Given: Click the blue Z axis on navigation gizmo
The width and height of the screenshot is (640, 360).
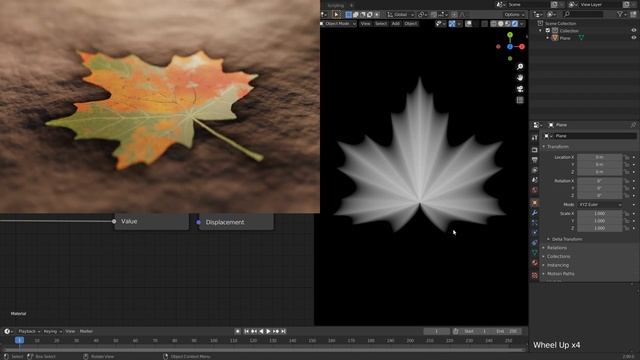Looking at the screenshot, I should (x=510, y=47).
